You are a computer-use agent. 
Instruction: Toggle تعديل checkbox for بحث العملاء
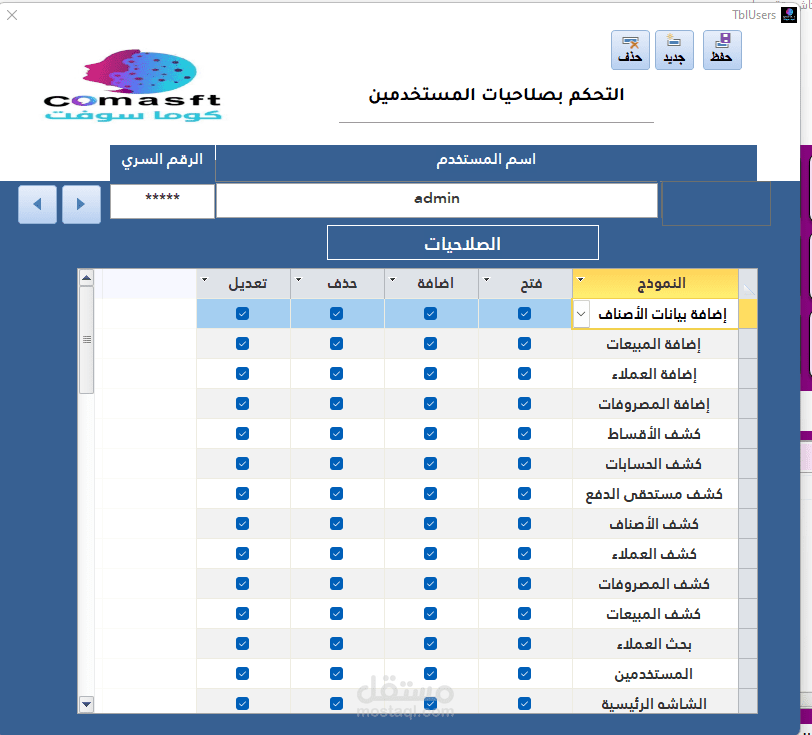click(x=242, y=644)
